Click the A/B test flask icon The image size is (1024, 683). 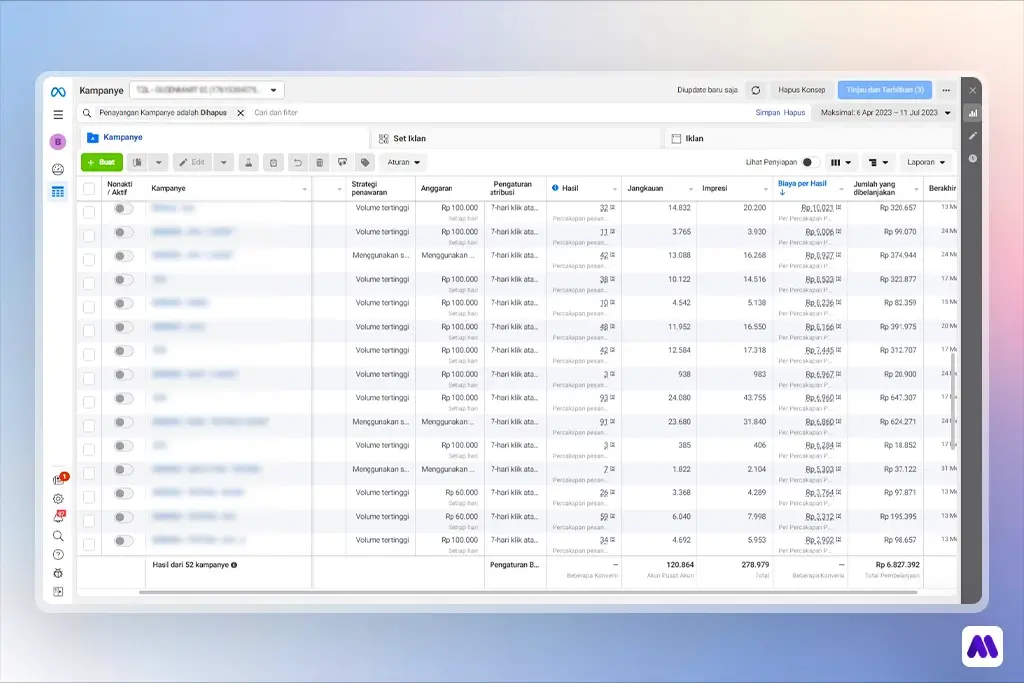(x=248, y=163)
